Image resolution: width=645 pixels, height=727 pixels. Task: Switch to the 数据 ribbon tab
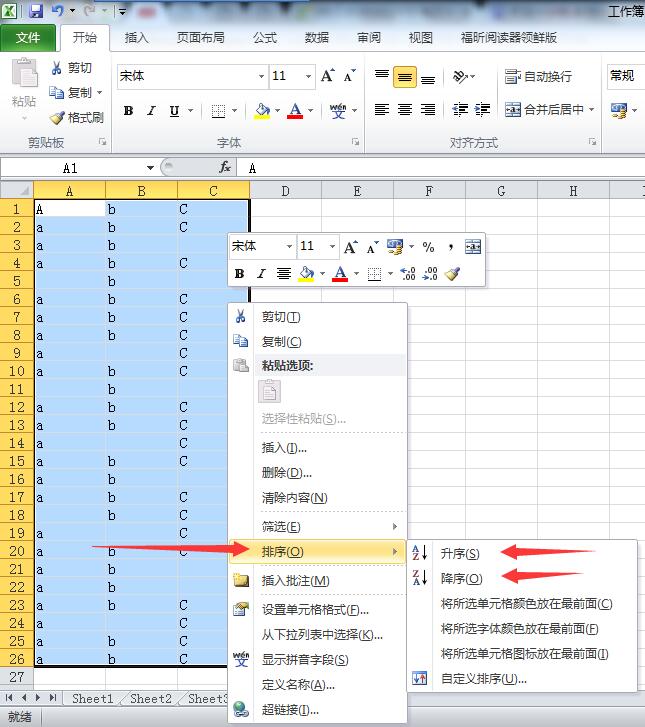(317, 38)
